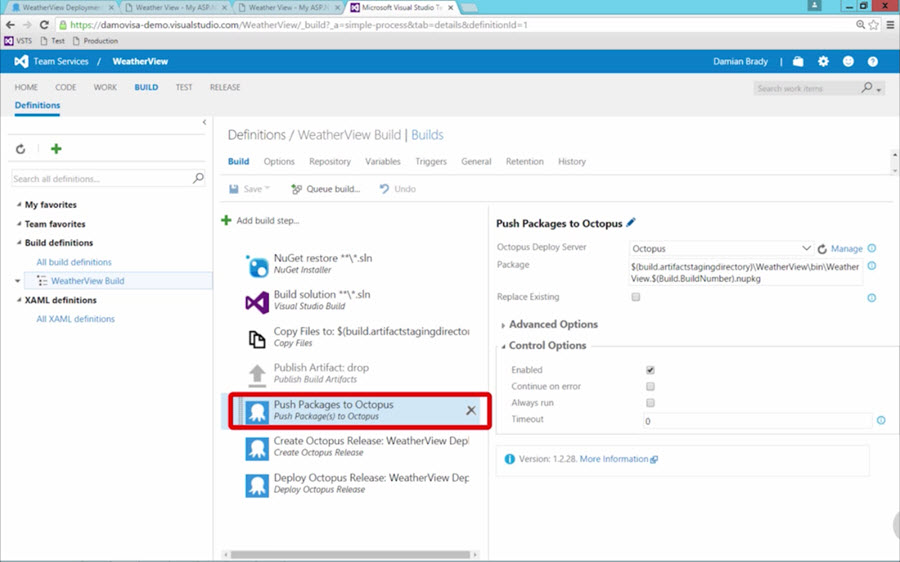Open All build definitions link
The image size is (900, 562).
(x=74, y=262)
